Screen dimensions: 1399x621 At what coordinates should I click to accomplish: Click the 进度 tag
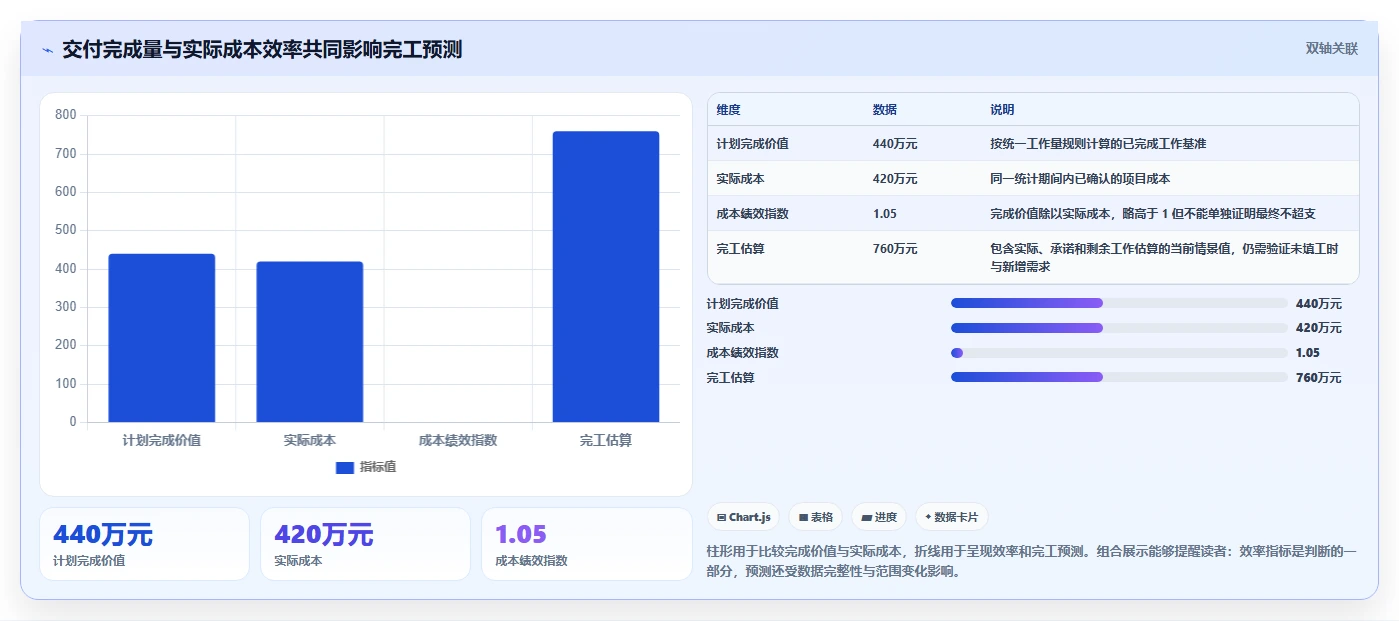879,517
